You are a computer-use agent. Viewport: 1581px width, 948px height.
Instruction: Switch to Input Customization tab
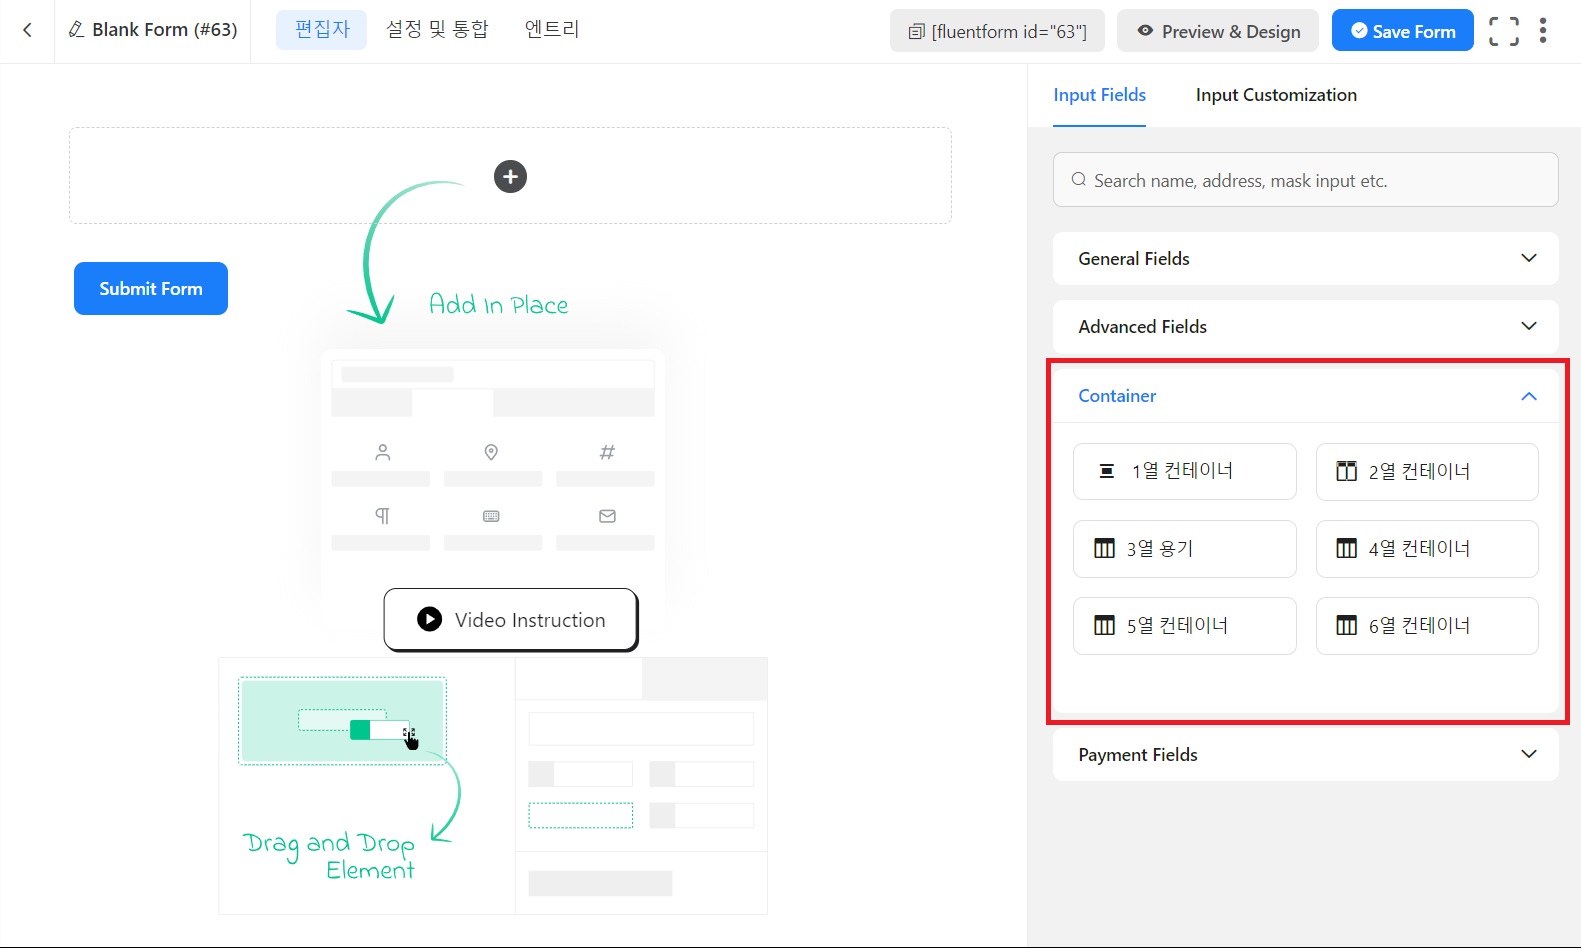[x=1276, y=95]
